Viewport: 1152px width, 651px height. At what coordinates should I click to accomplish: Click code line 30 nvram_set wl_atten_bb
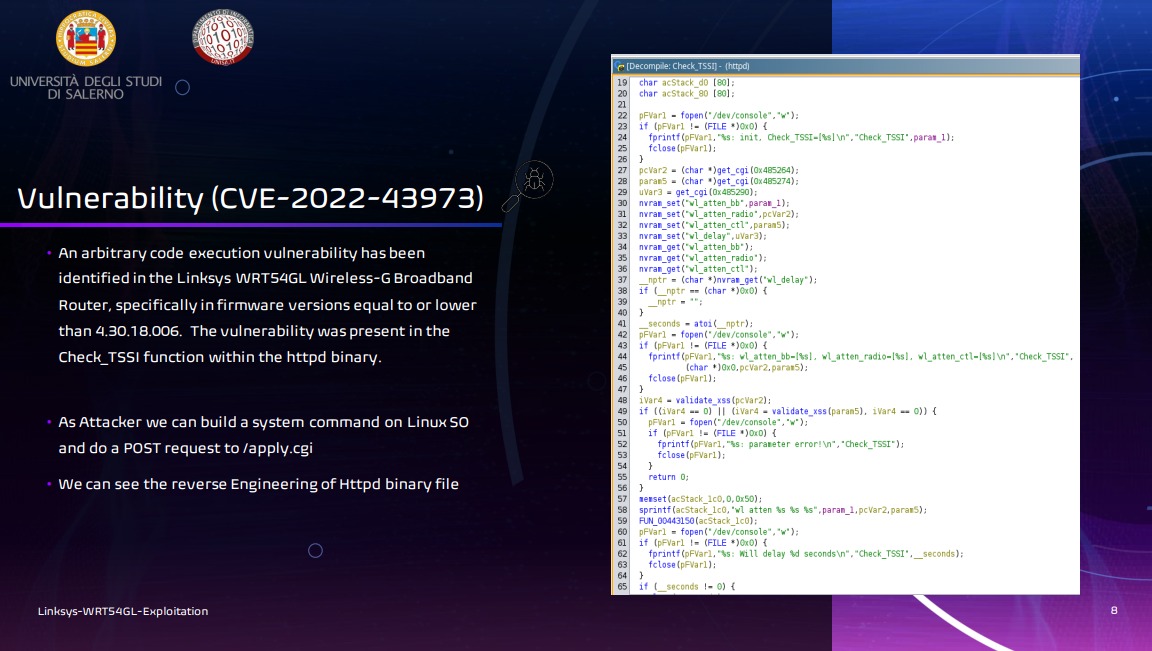coord(713,204)
